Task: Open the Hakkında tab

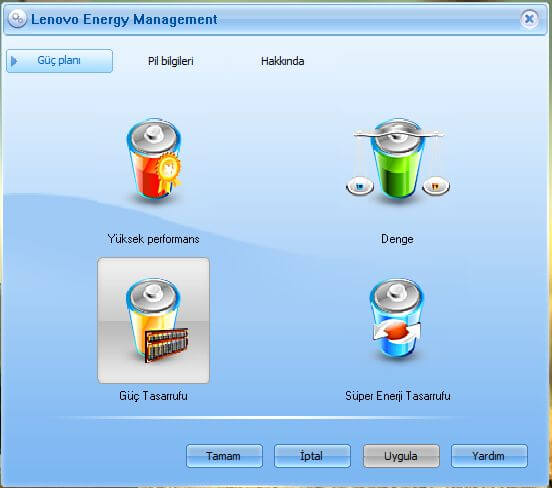Action: [282, 61]
